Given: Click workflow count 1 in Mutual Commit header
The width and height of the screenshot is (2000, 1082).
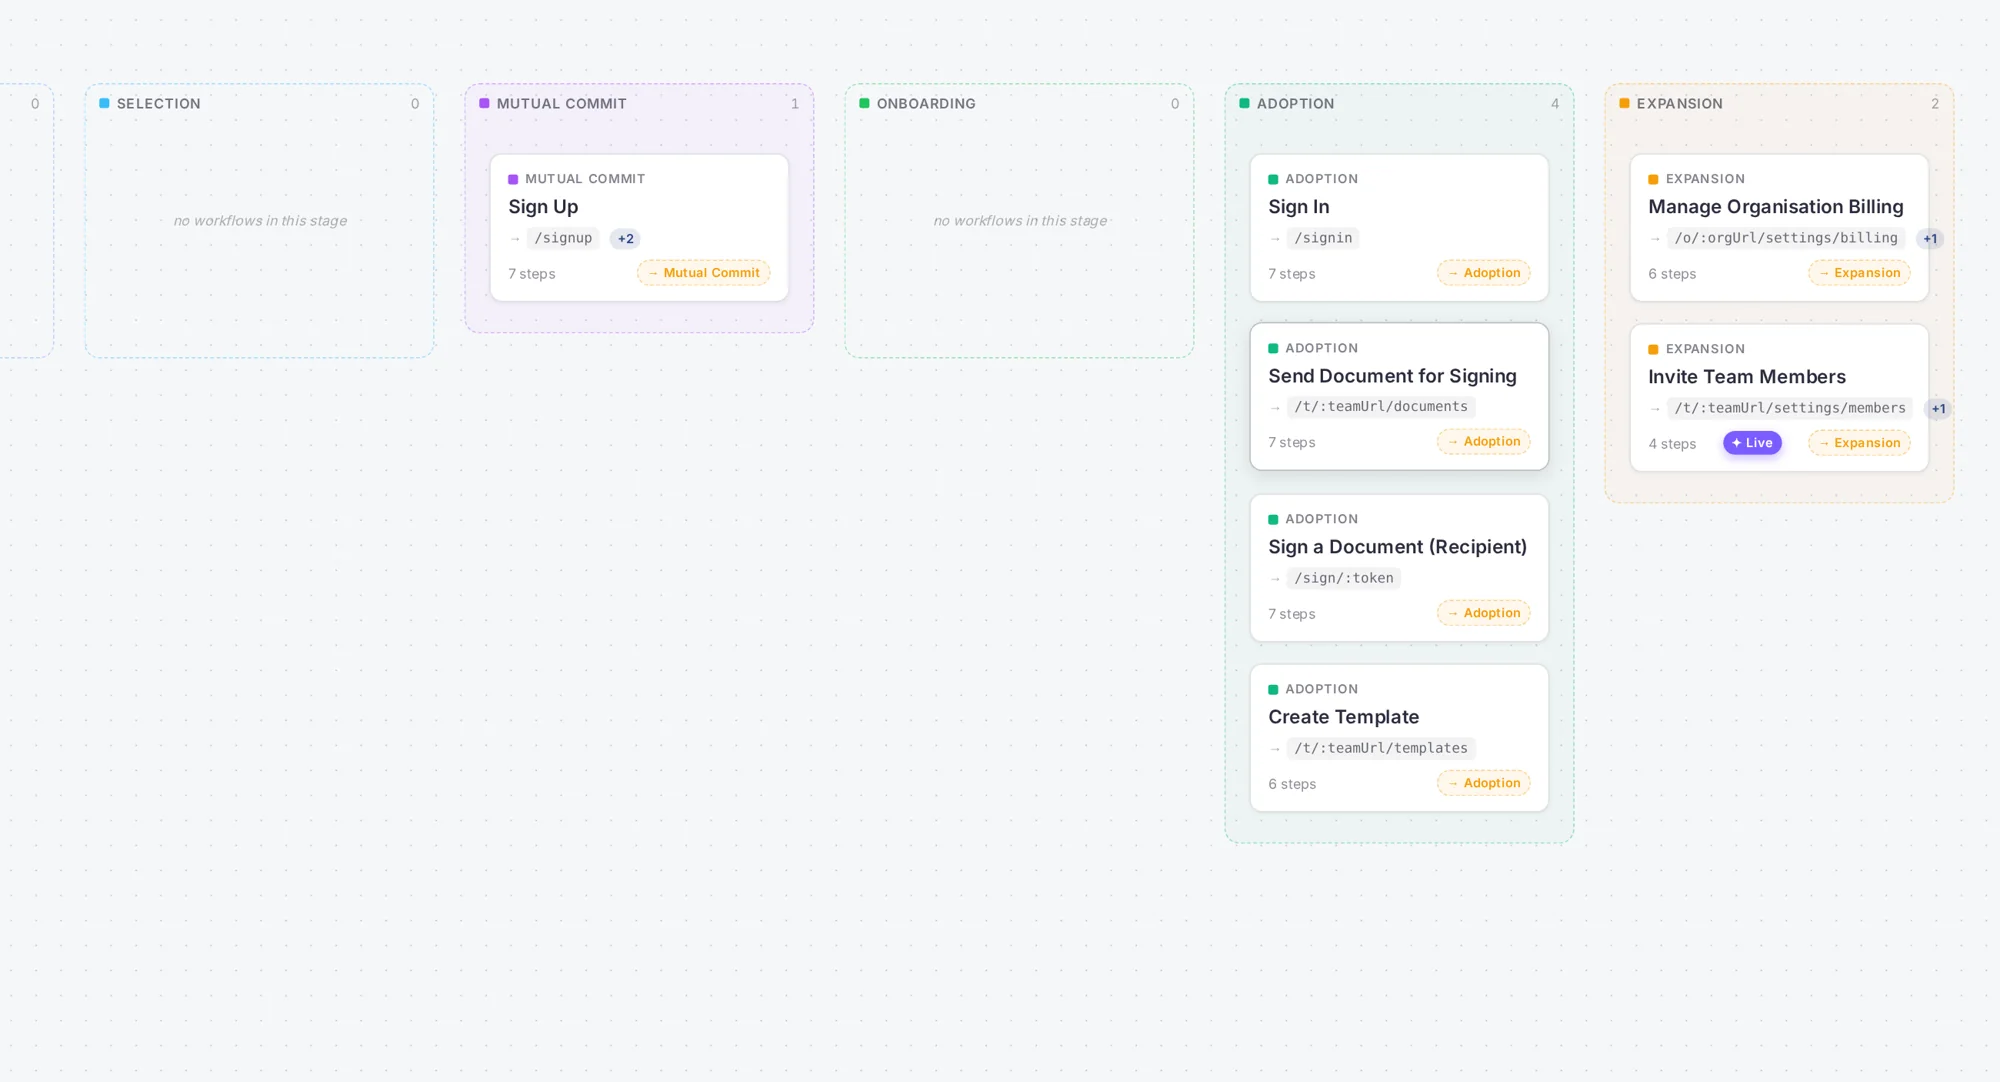Looking at the screenshot, I should 795,104.
